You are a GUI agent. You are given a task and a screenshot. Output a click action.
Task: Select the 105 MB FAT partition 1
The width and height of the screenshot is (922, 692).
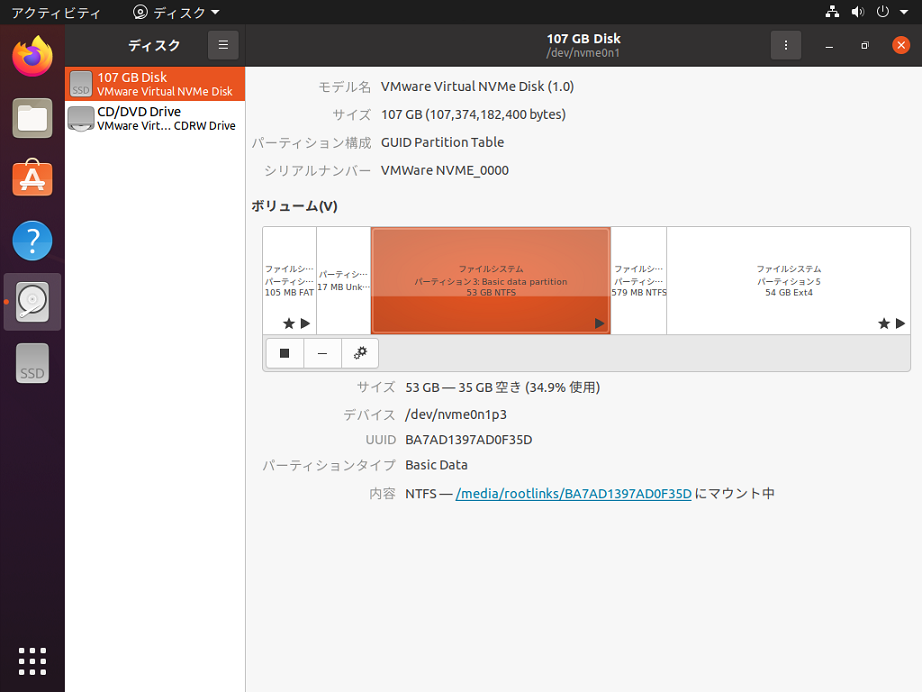[289, 280]
